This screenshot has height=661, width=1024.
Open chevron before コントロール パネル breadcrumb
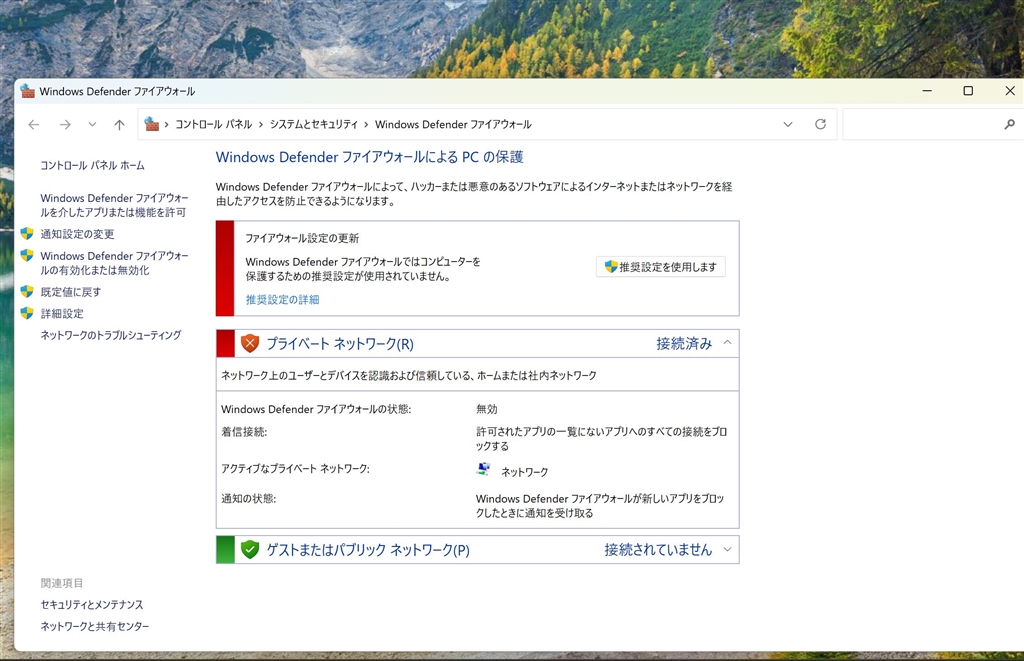pos(167,124)
